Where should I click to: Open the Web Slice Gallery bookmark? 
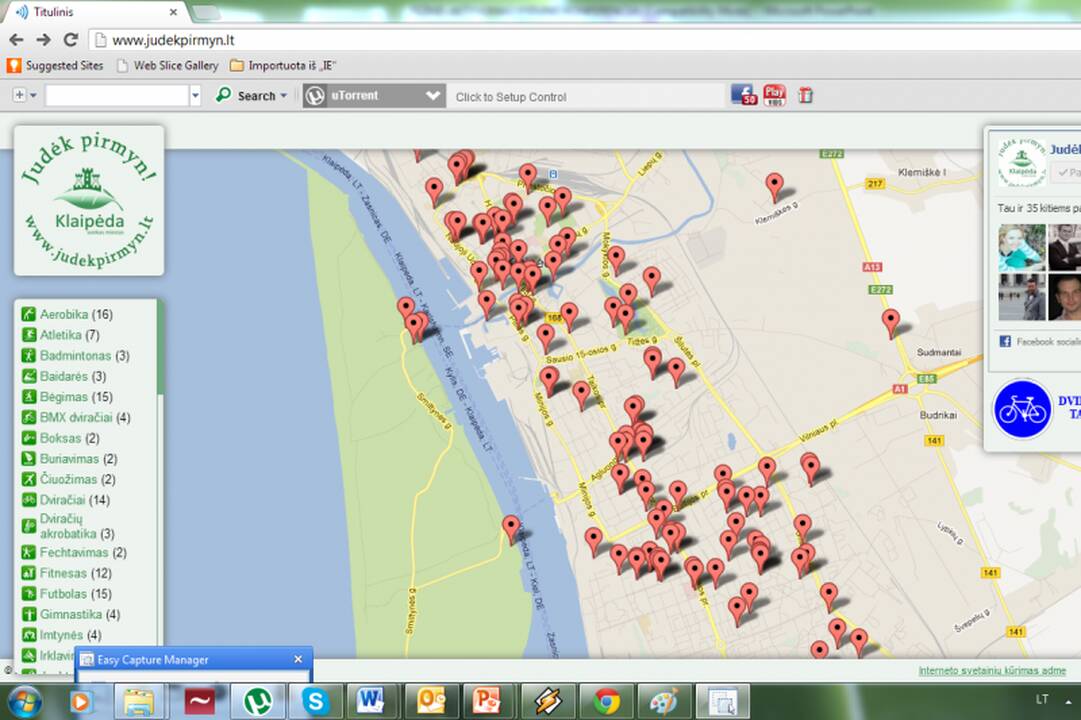pos(168,66)
